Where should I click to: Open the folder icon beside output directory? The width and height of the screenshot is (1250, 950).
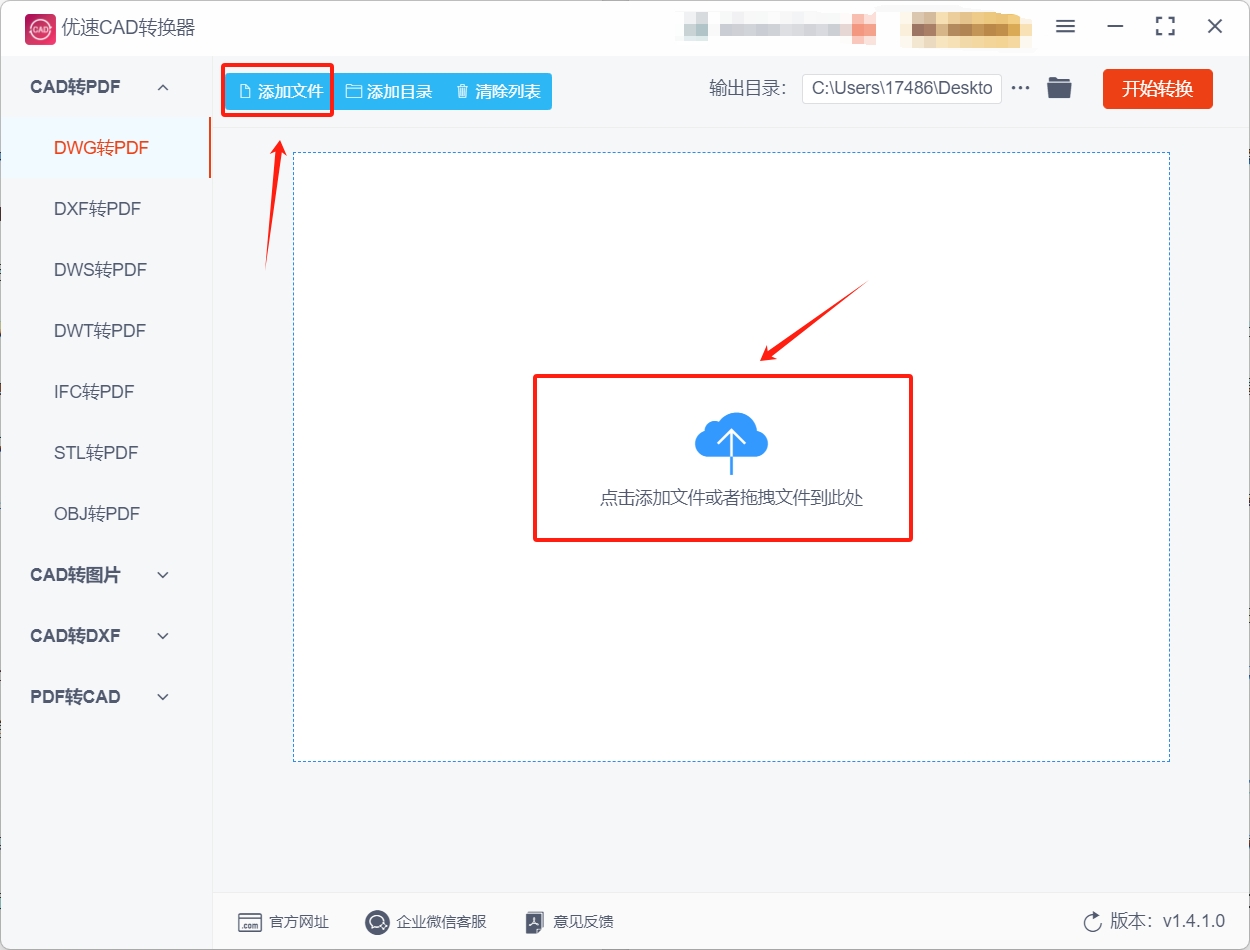pos(1059,87)
